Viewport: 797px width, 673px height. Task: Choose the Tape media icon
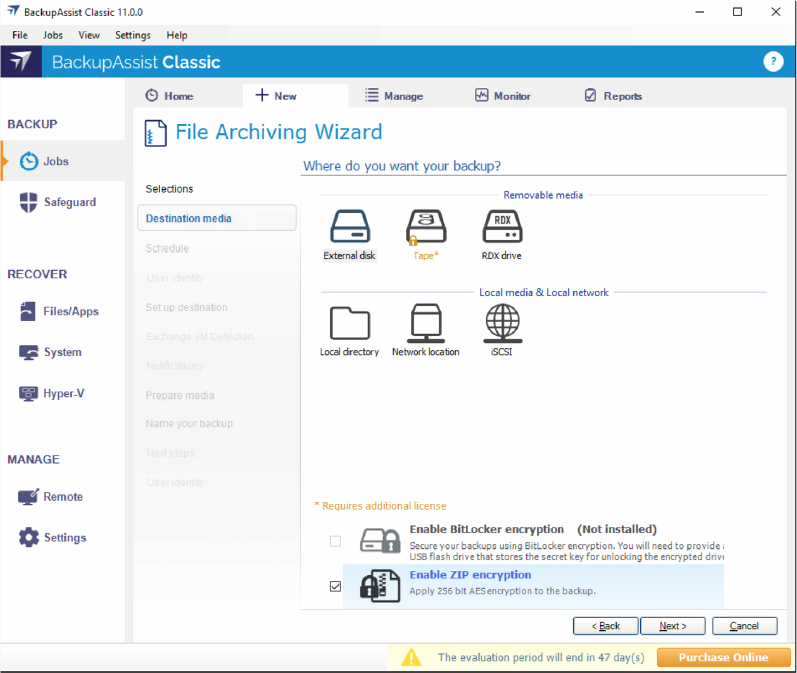425,228
